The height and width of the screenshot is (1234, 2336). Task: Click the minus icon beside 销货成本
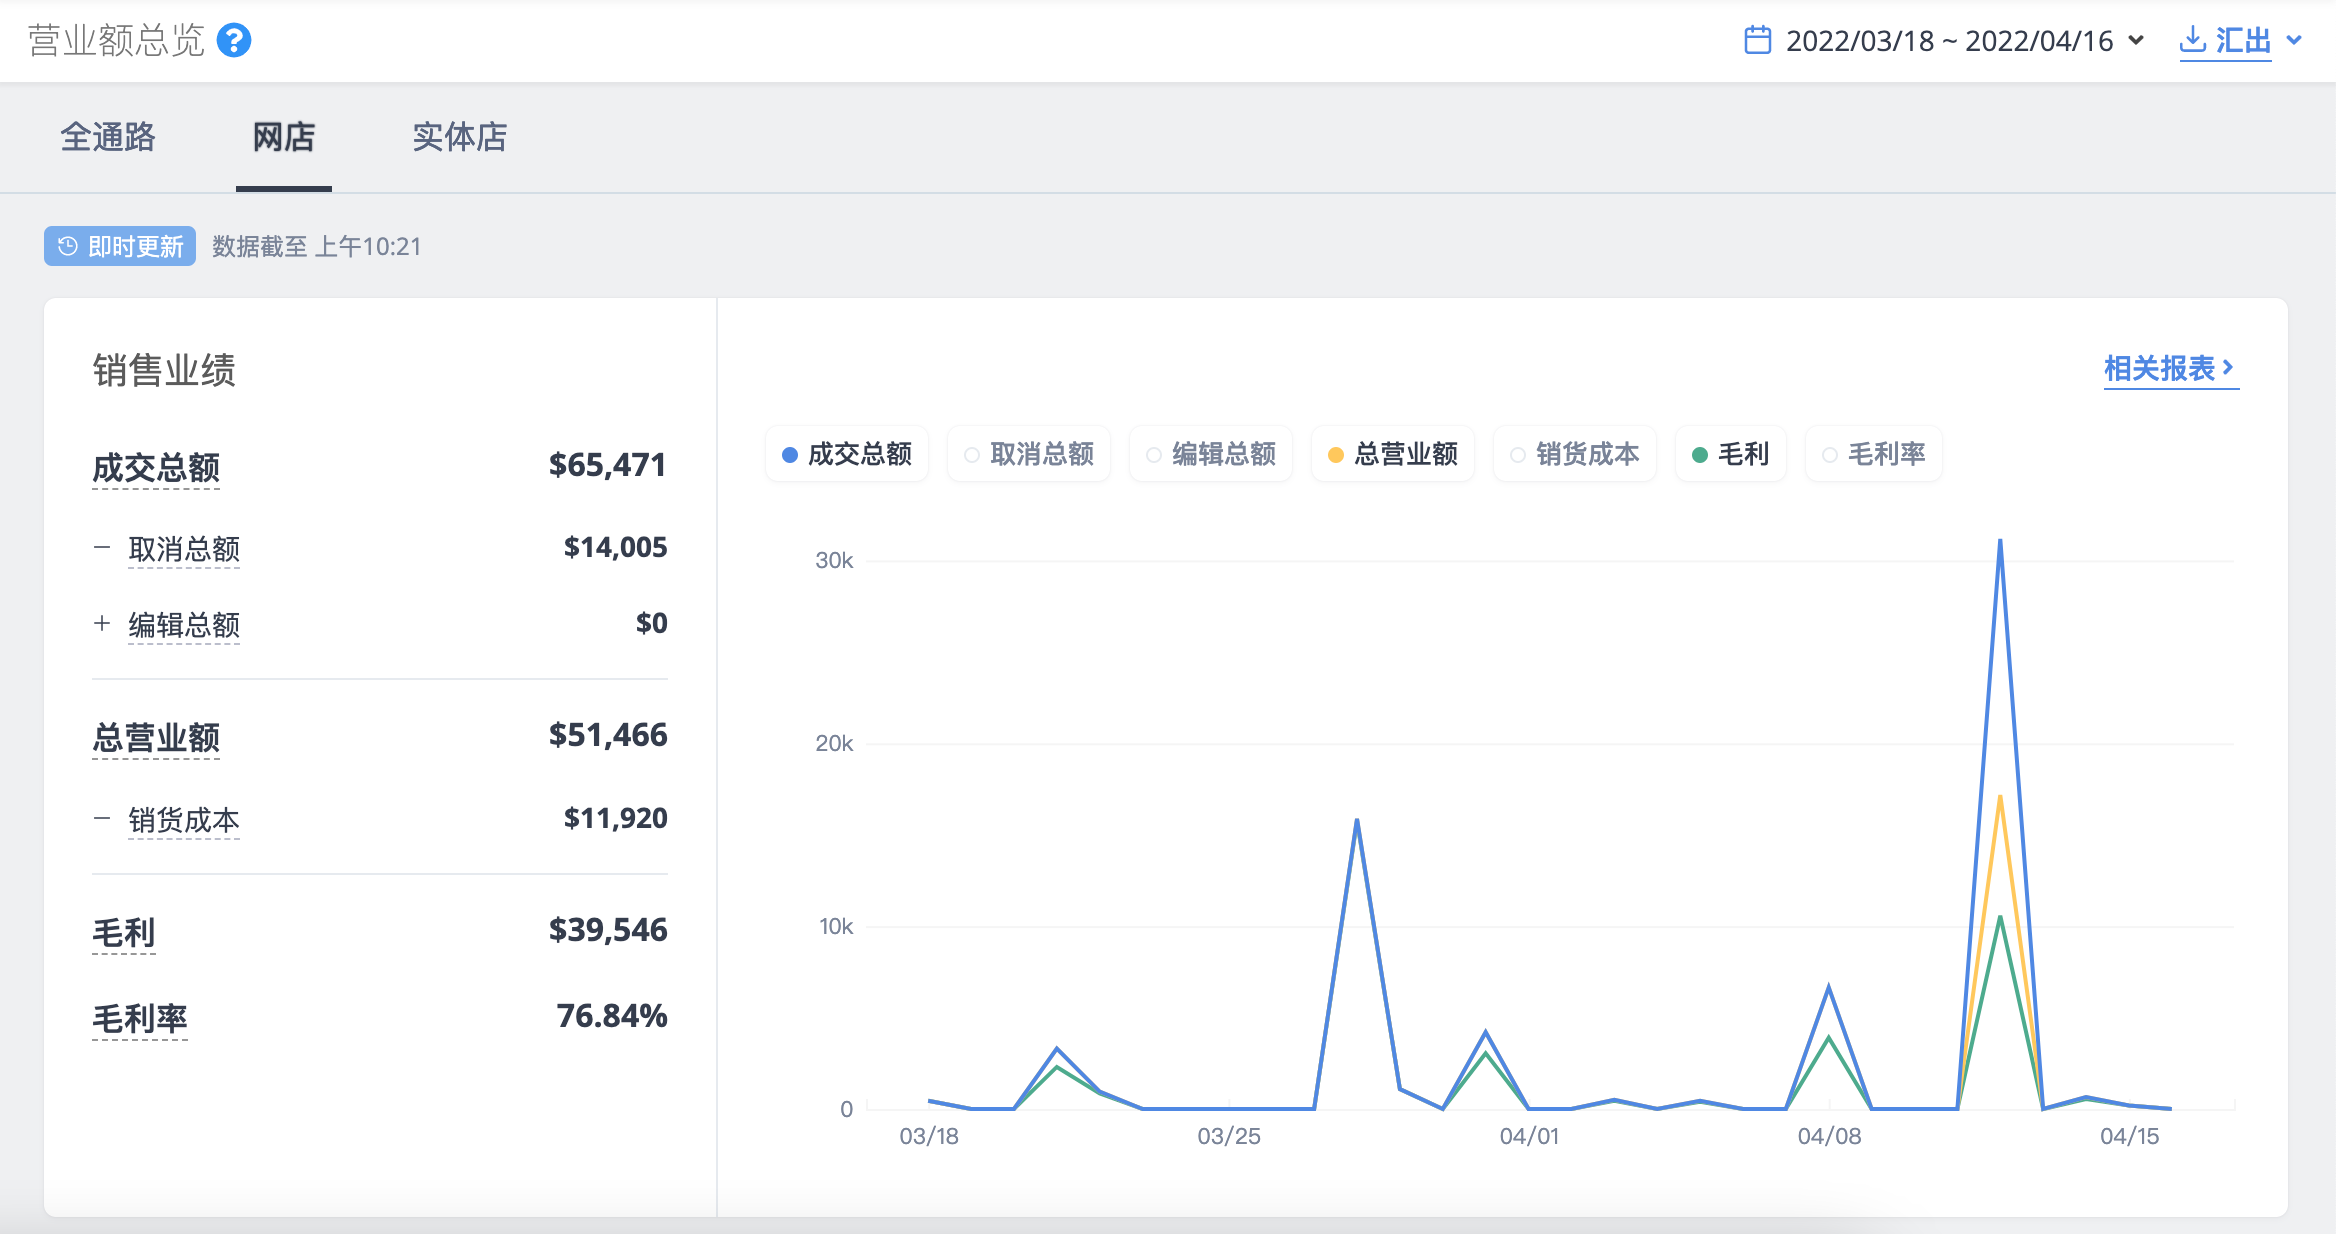point(102,819)
